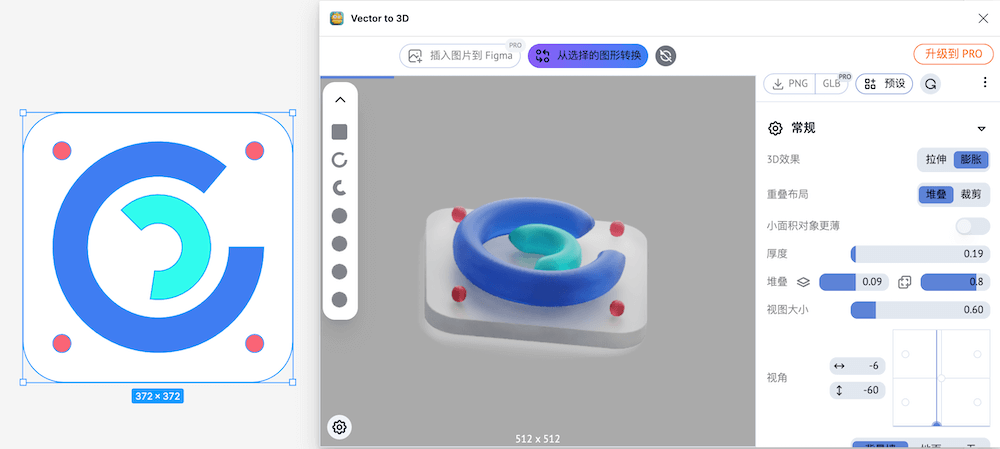Close the Vector to 3D plugin window

(983, 18)
